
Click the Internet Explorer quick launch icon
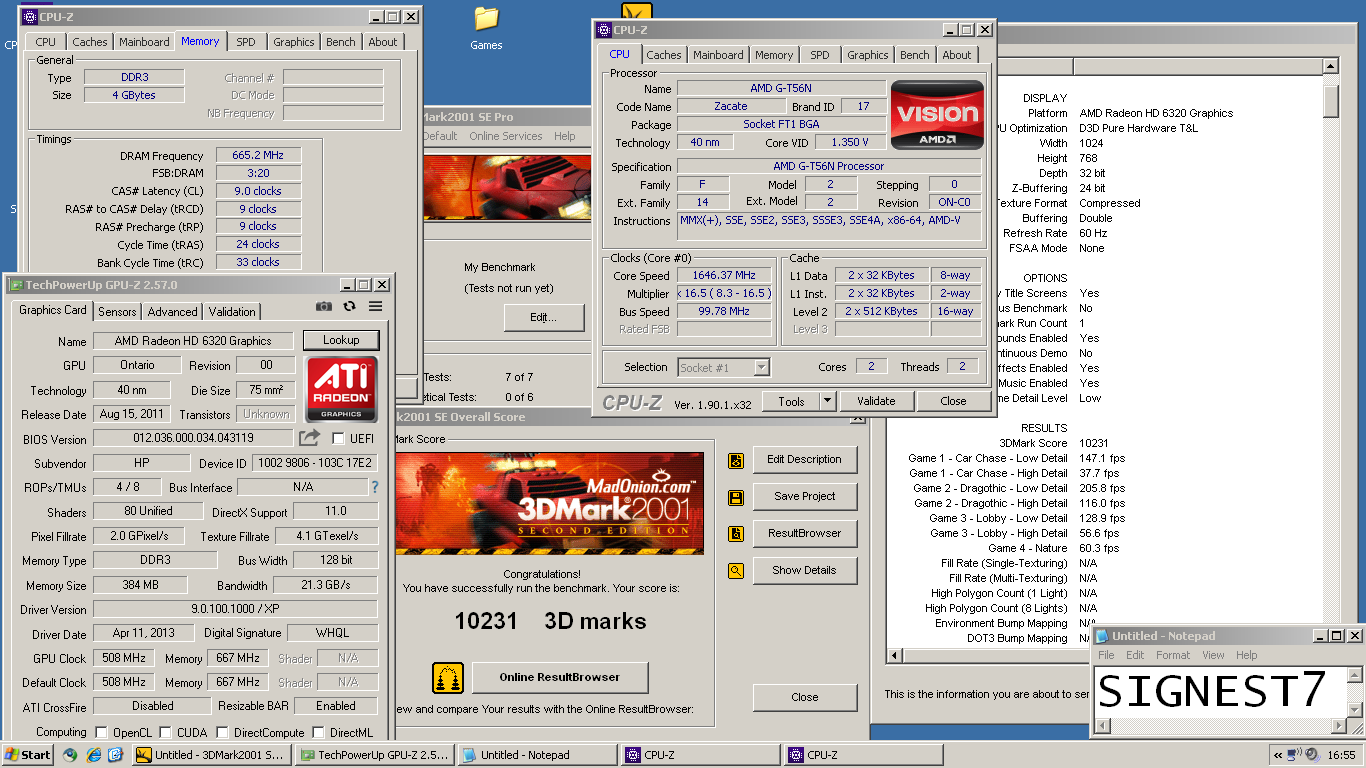pyautogui.click(x=94, y=755)
